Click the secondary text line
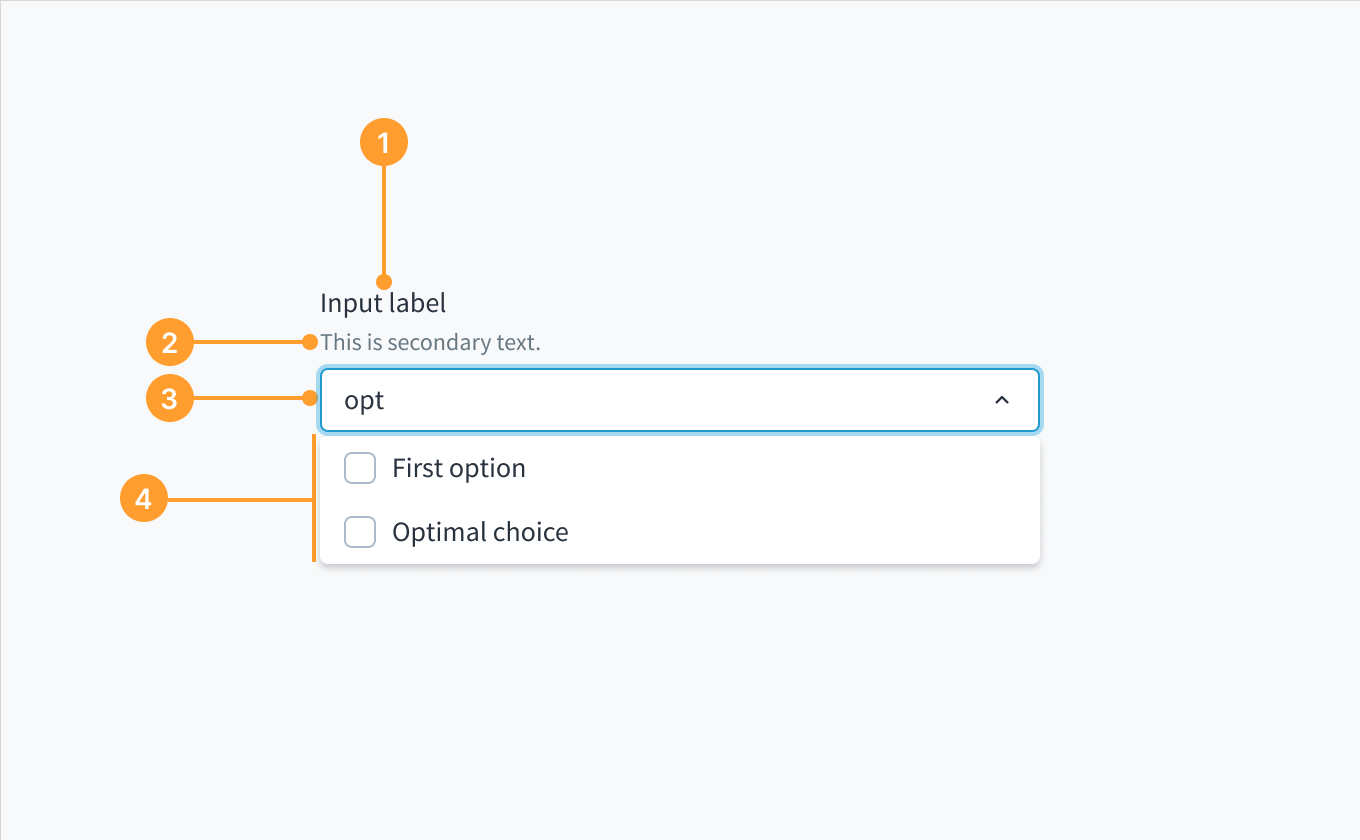This screenshot has height=840, width=1360. coord(431,342)
